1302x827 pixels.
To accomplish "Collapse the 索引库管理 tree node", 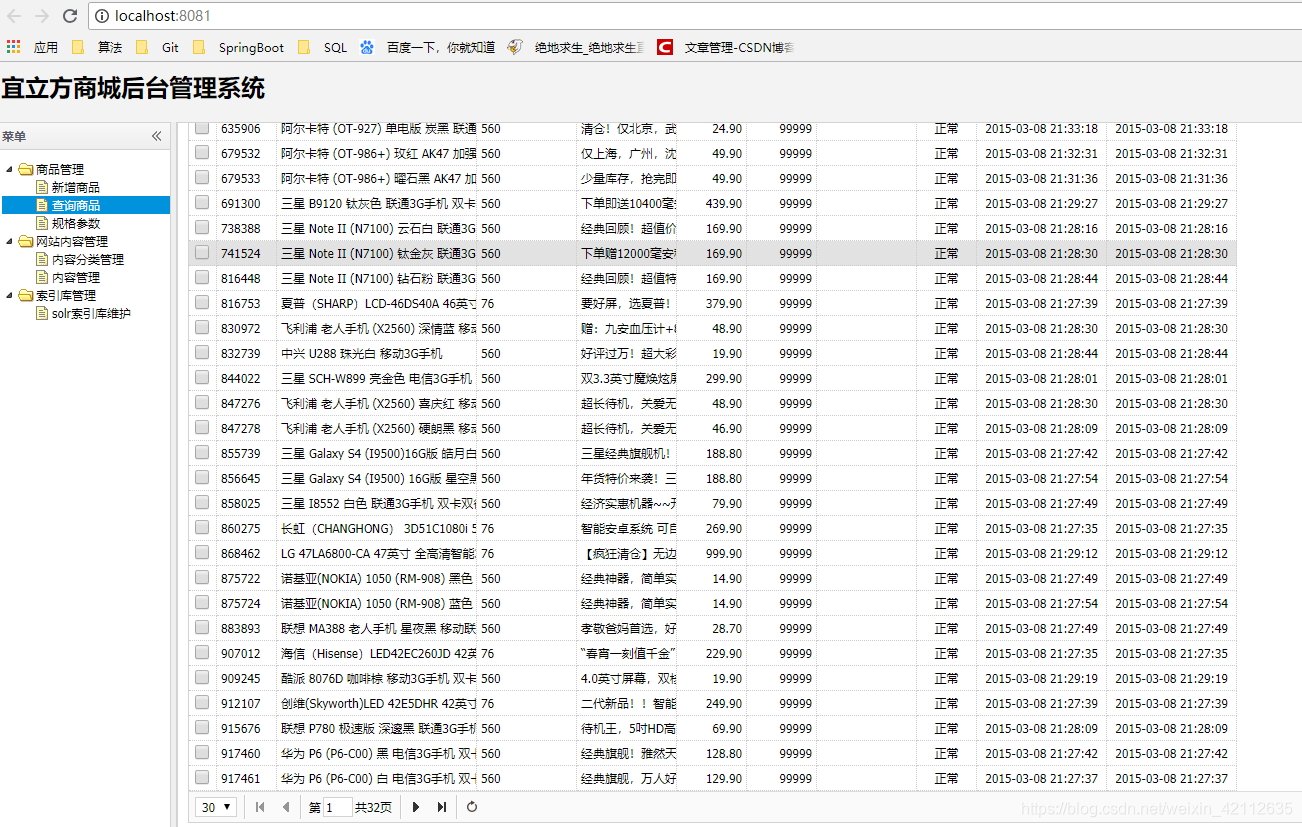I will [x=10, y=295].
